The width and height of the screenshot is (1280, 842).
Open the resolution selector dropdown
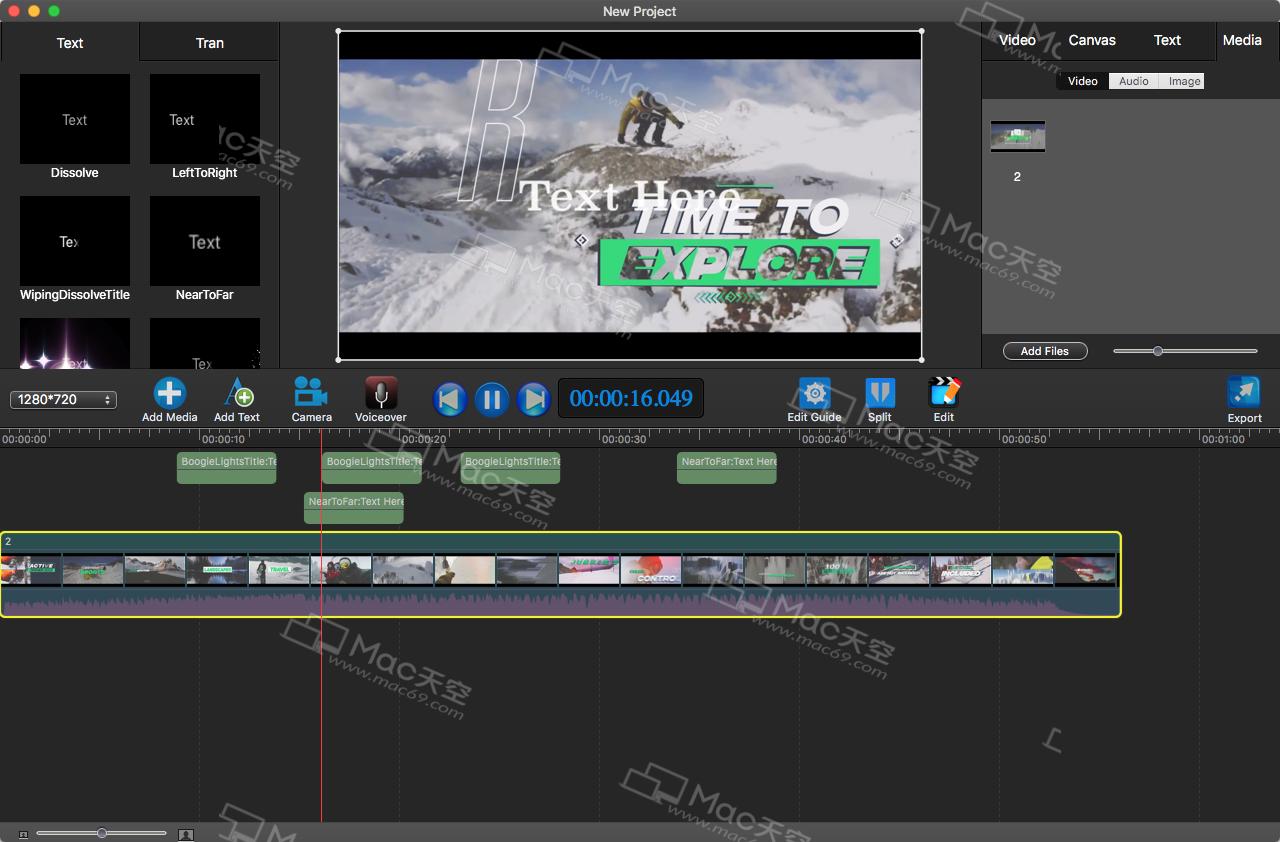[x=63, y=399]
